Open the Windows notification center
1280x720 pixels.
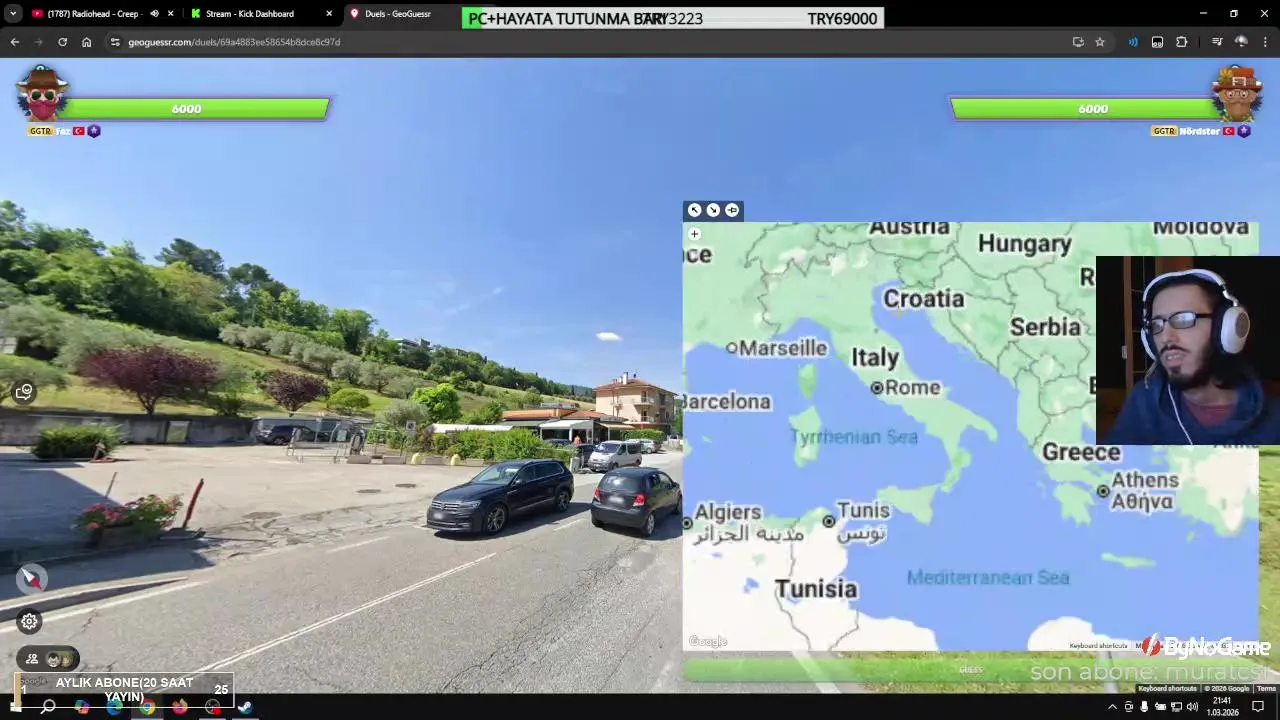click(1259, 707)
